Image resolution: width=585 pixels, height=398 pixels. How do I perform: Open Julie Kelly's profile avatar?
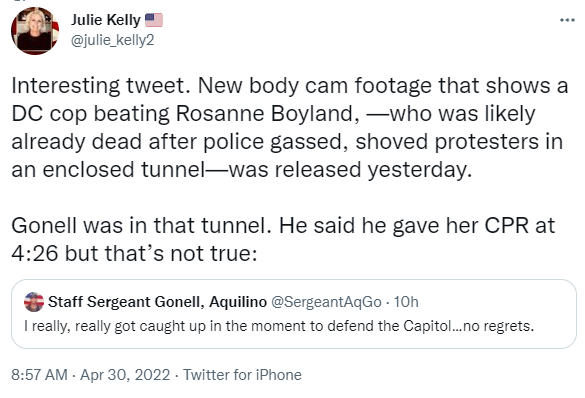pos(35,31)
